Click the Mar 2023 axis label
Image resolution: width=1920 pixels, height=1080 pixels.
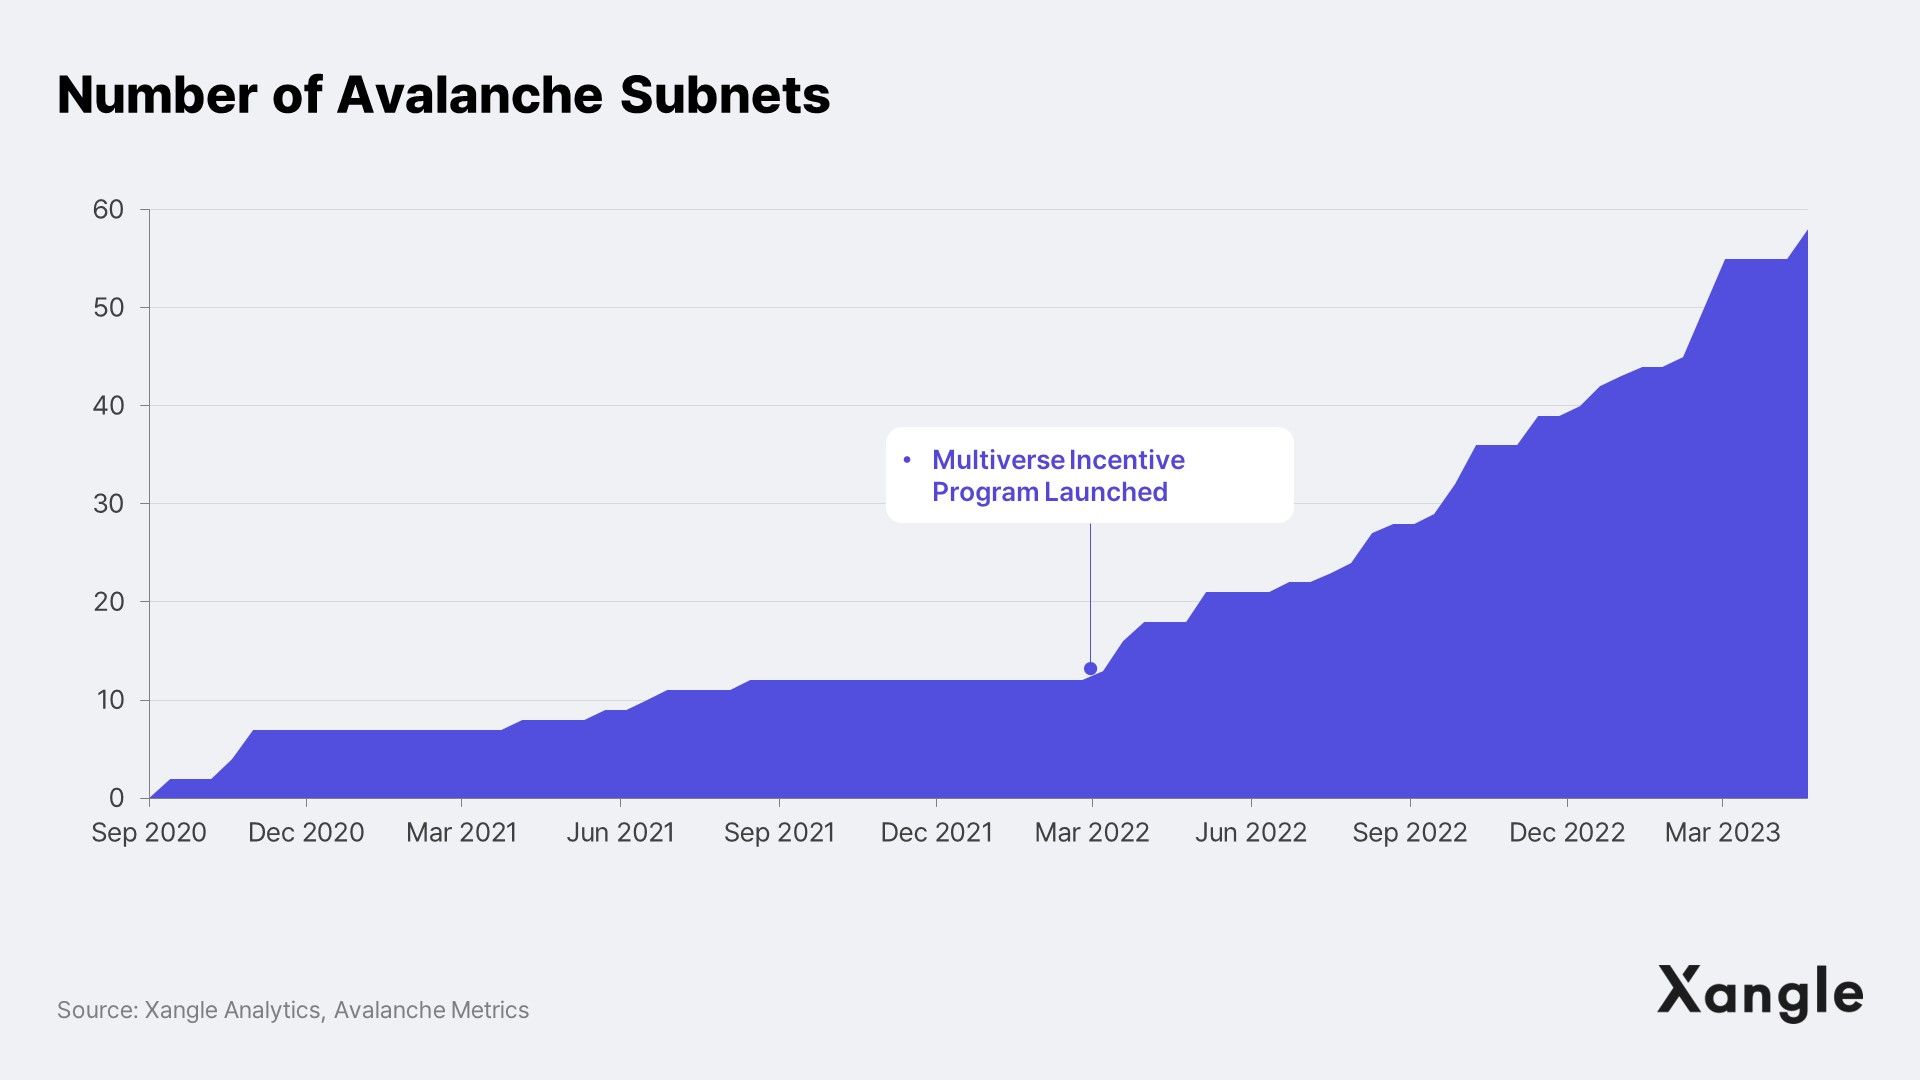tap(1722, 832)
